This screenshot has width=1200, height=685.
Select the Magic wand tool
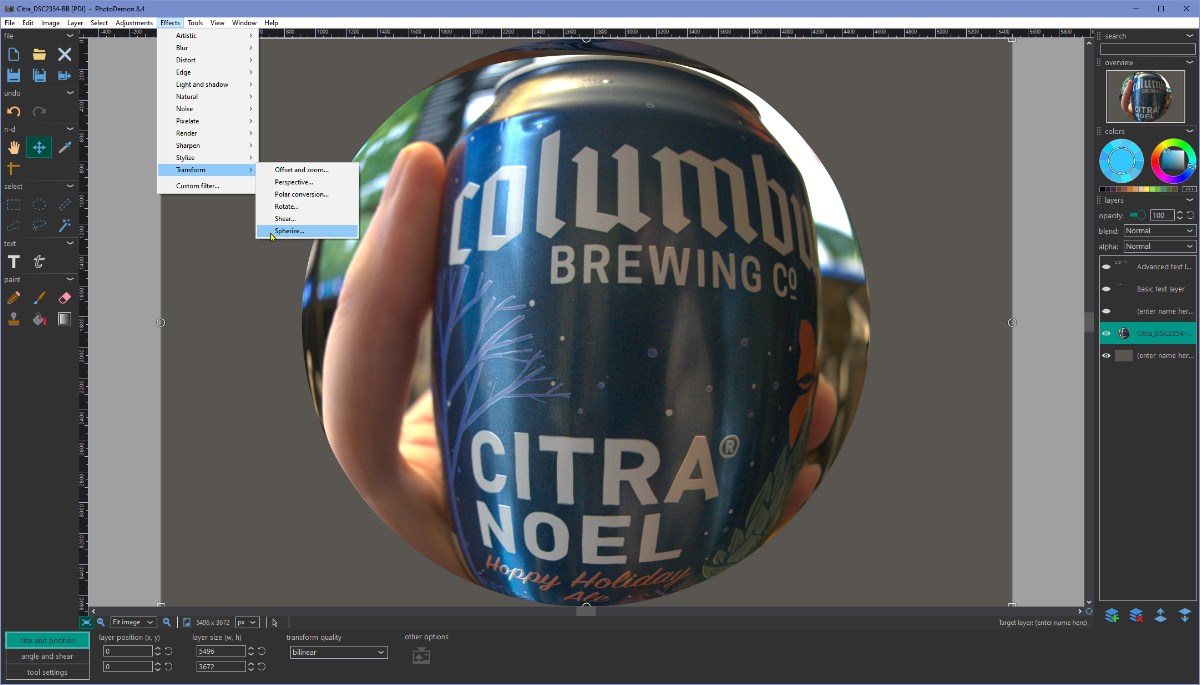tap(64, 225)
